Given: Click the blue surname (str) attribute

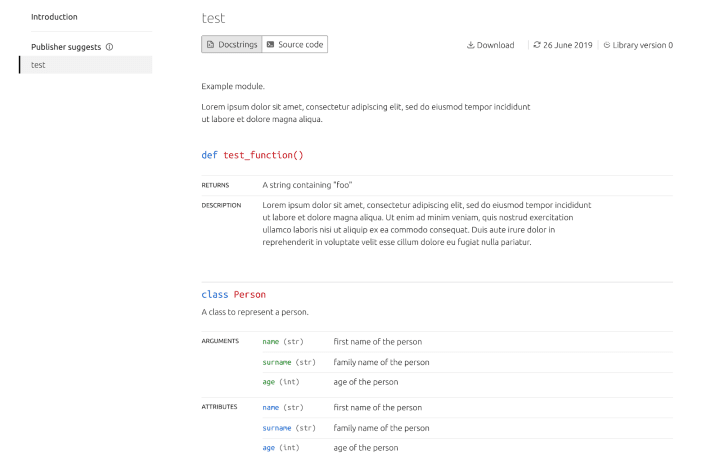Looking at the screenshot, I should (289, 428).
